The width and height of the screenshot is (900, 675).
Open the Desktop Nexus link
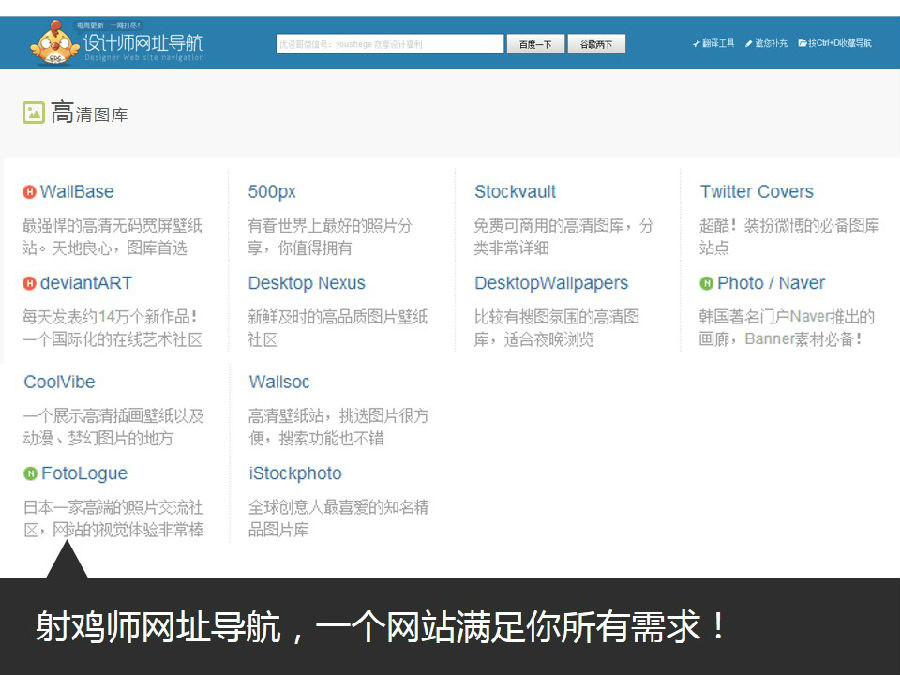coord(307,283)
